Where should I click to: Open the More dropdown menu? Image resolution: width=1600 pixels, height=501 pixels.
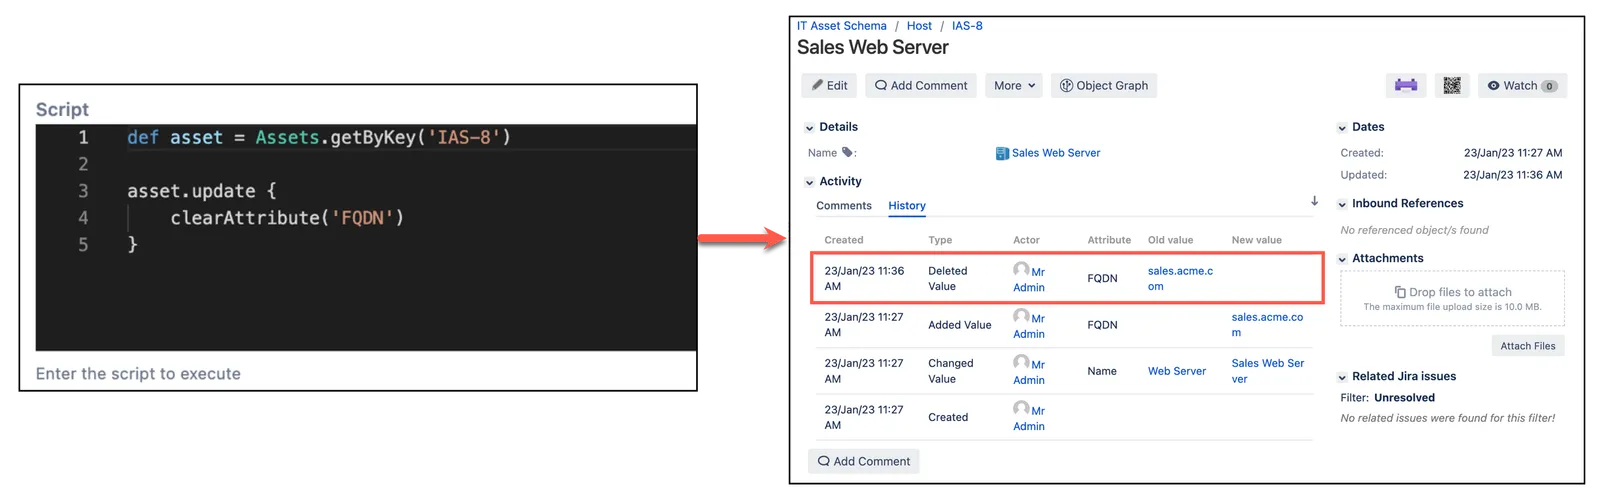[x=1014, y=86]
